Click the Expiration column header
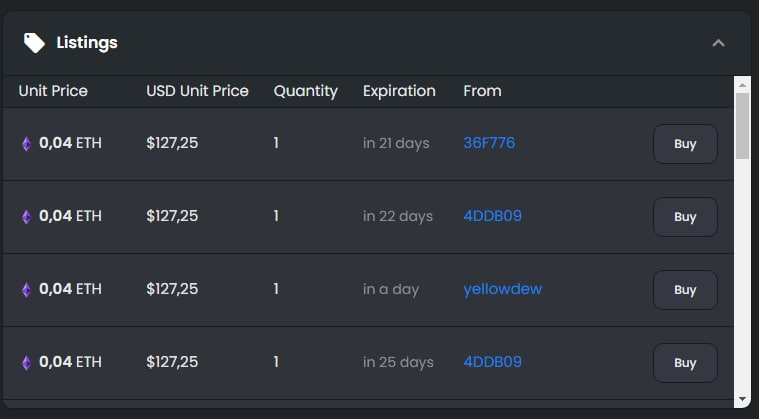The image size is (759, 419). [x=399, y=91]
